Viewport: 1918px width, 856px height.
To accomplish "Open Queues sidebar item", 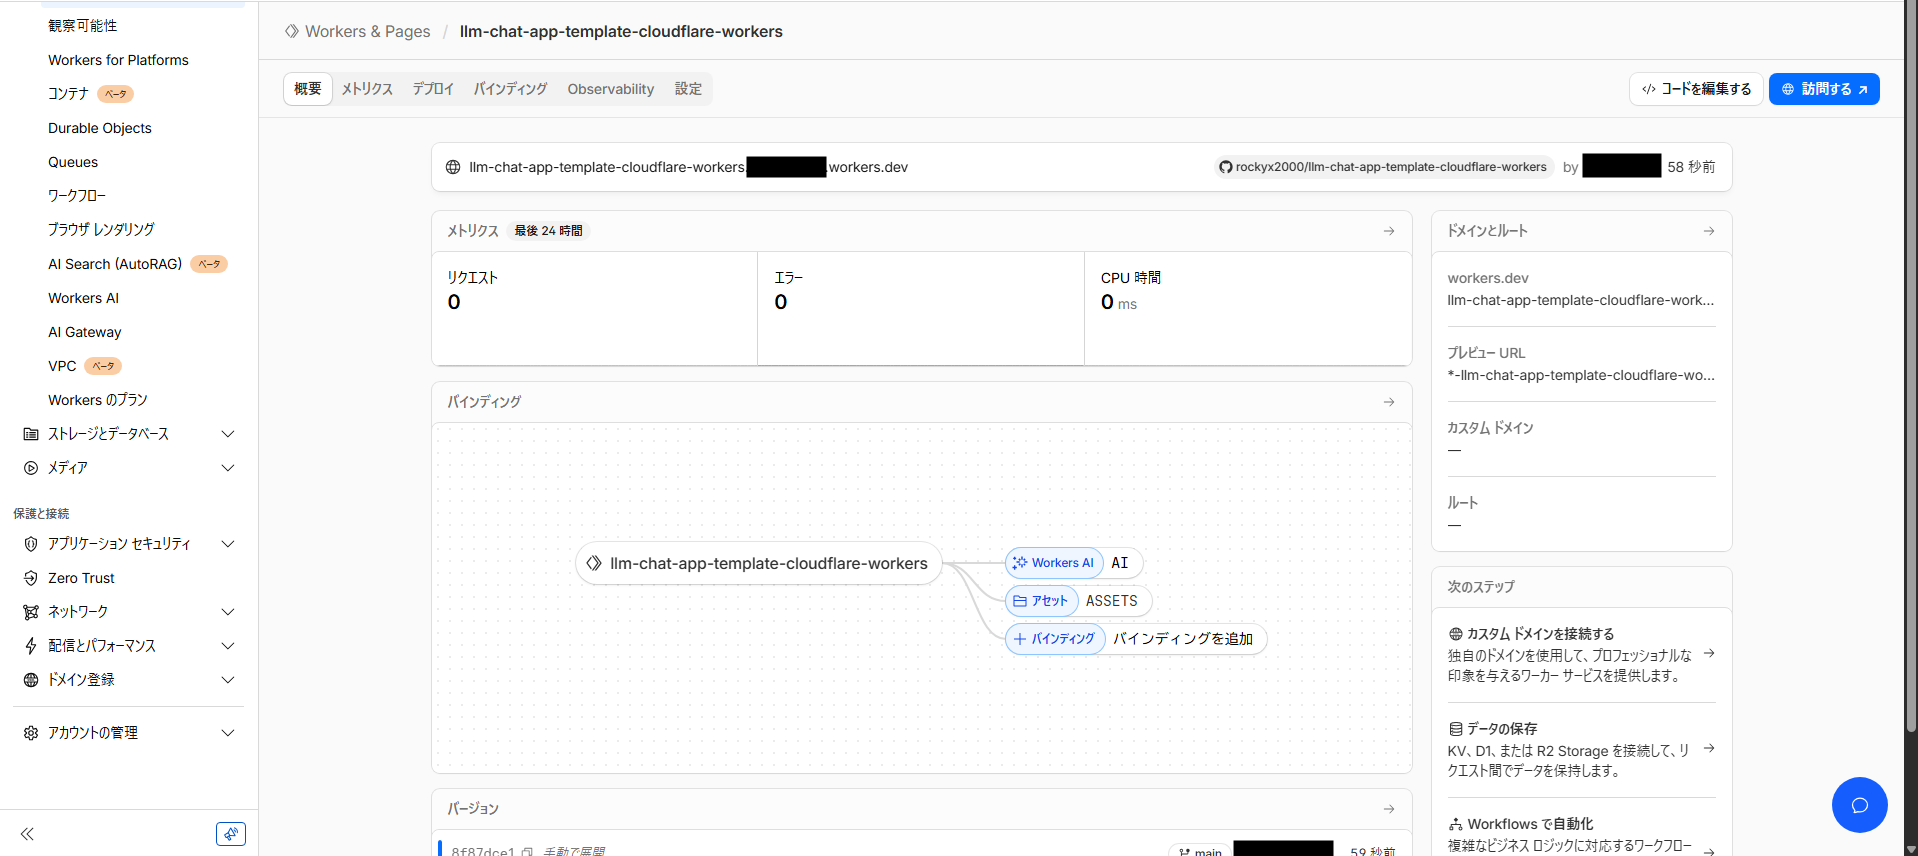I will (73, 162).
